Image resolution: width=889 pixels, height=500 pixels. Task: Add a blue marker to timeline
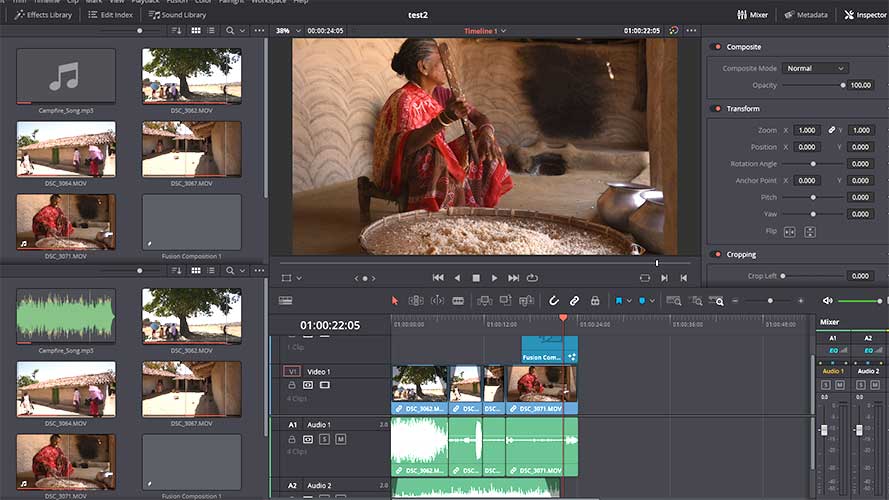[x=642, y=300]
